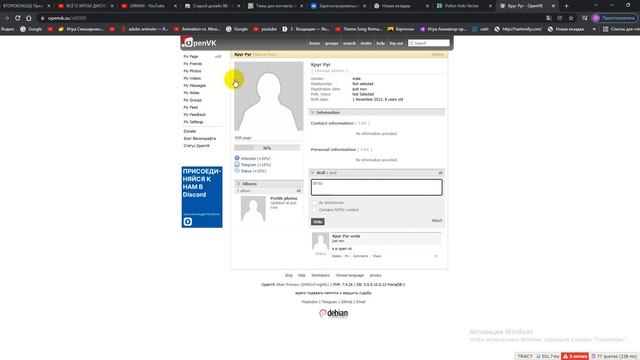The image size is (640, 360).
Task: Open choose language in the footer
Action: click(349, 276)
